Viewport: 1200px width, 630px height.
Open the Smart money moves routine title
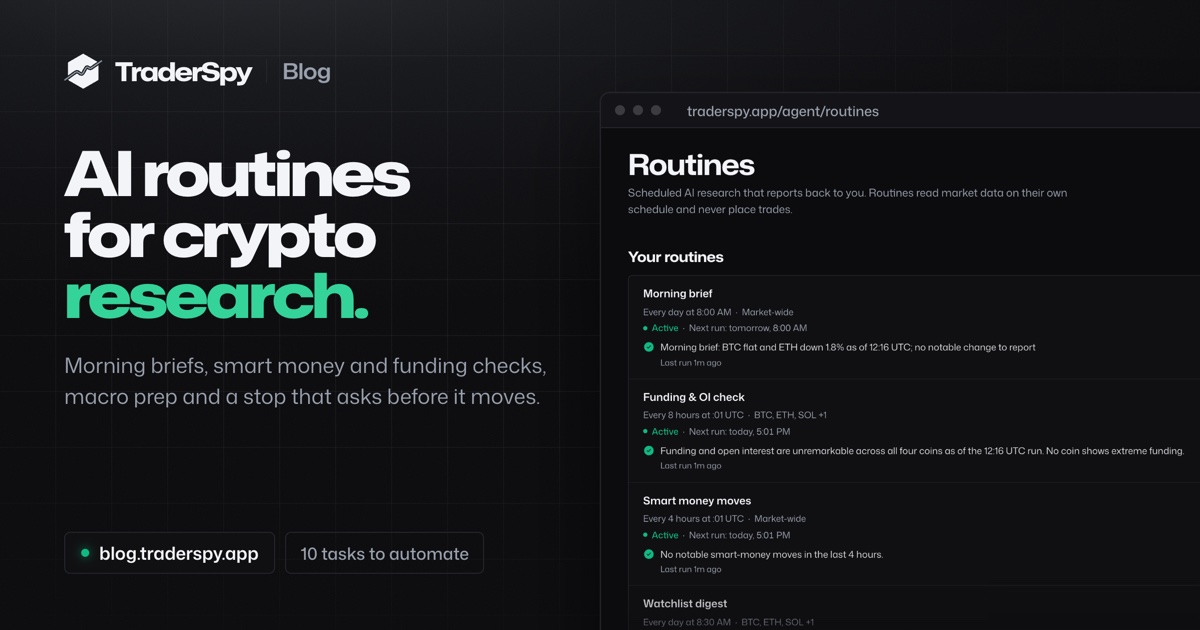tap(697, 501)
